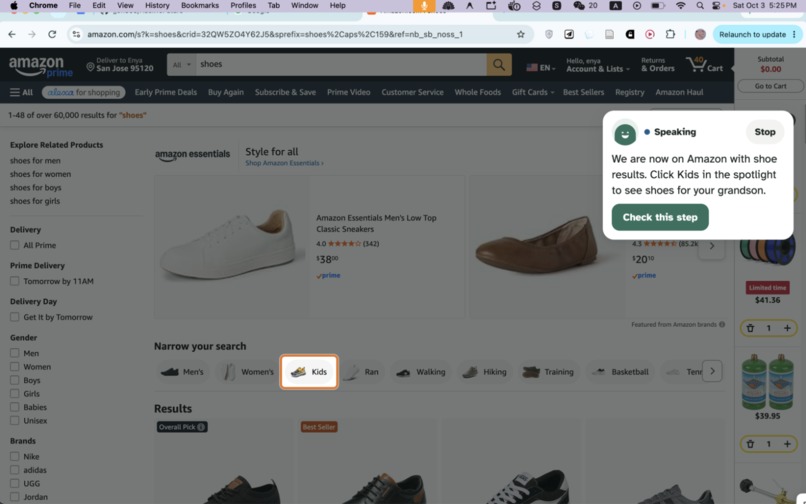
Task: Open the All hamburger menu
Action: coord(21,93)
